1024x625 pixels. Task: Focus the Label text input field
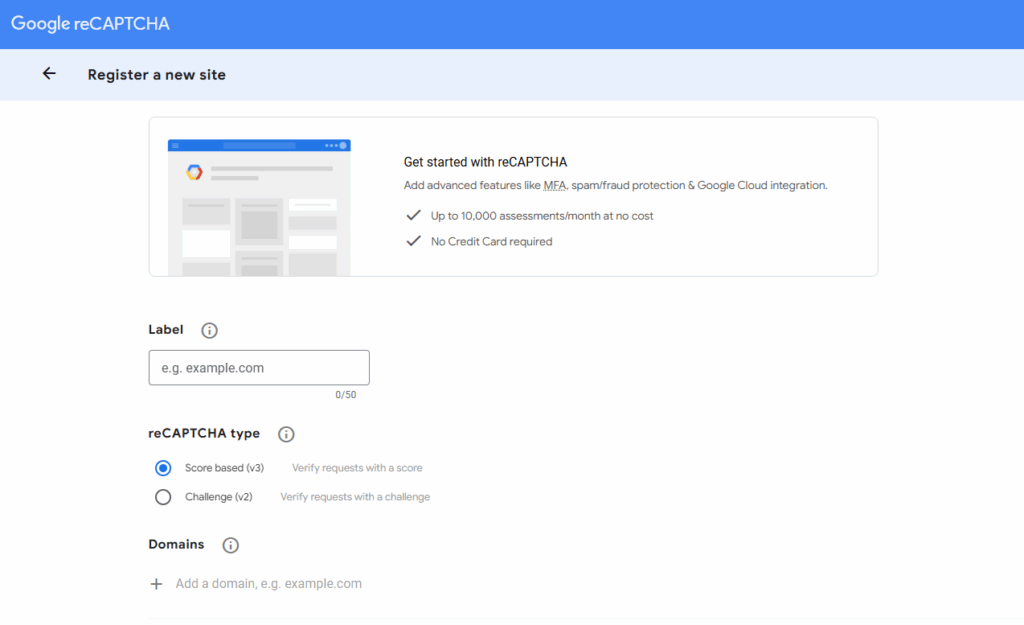pos(259,368)
